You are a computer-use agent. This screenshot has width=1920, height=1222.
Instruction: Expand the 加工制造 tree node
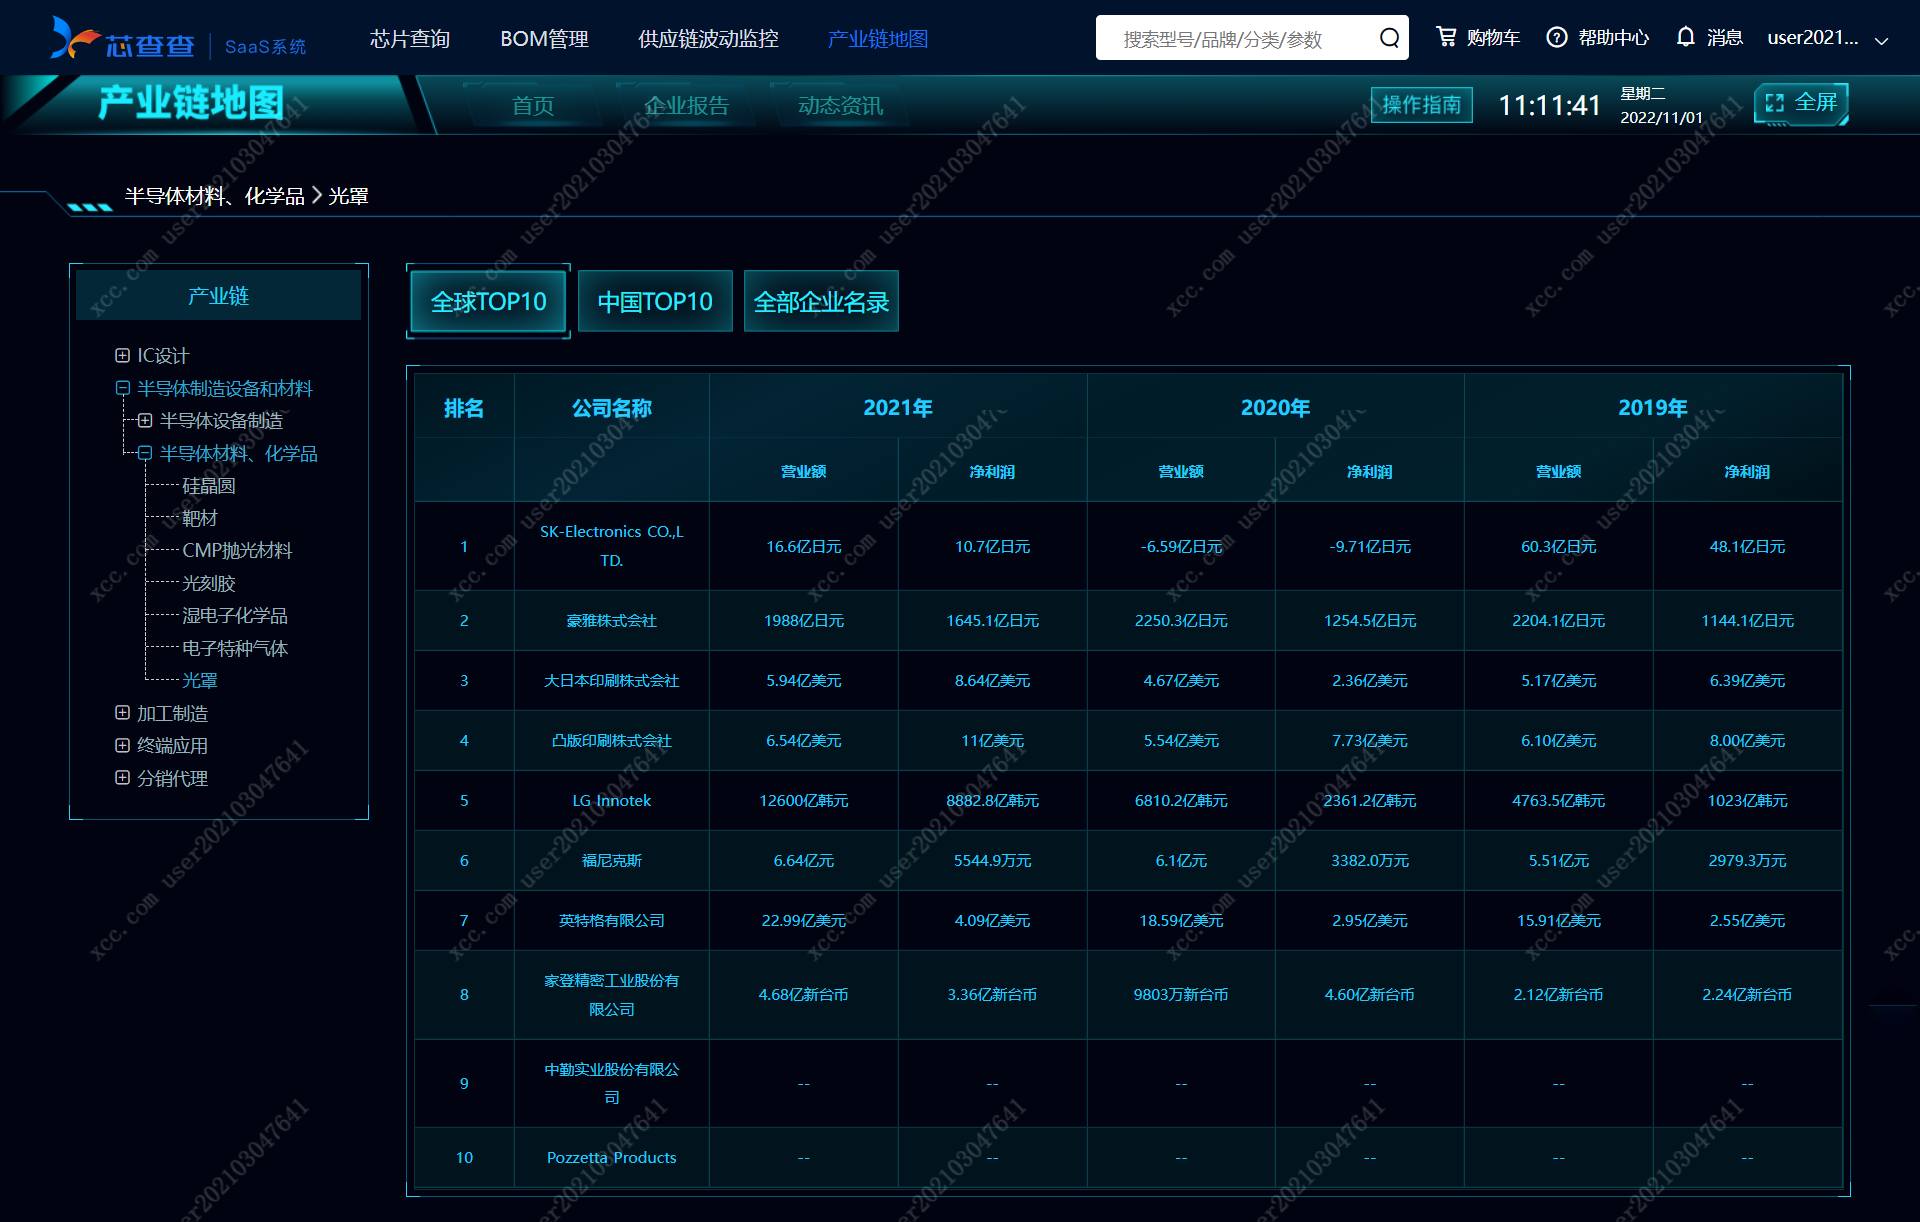[122, 713]
